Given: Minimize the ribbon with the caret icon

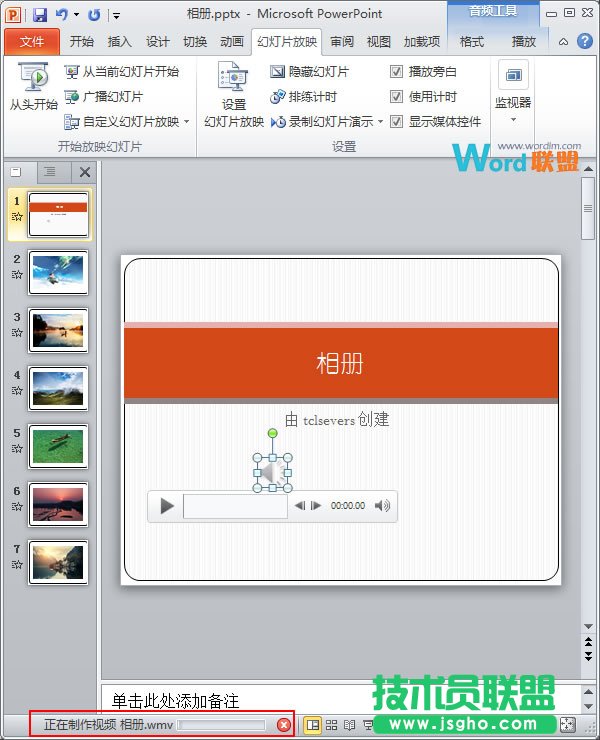Looking at the screenshot, I should tap(563, 42).
